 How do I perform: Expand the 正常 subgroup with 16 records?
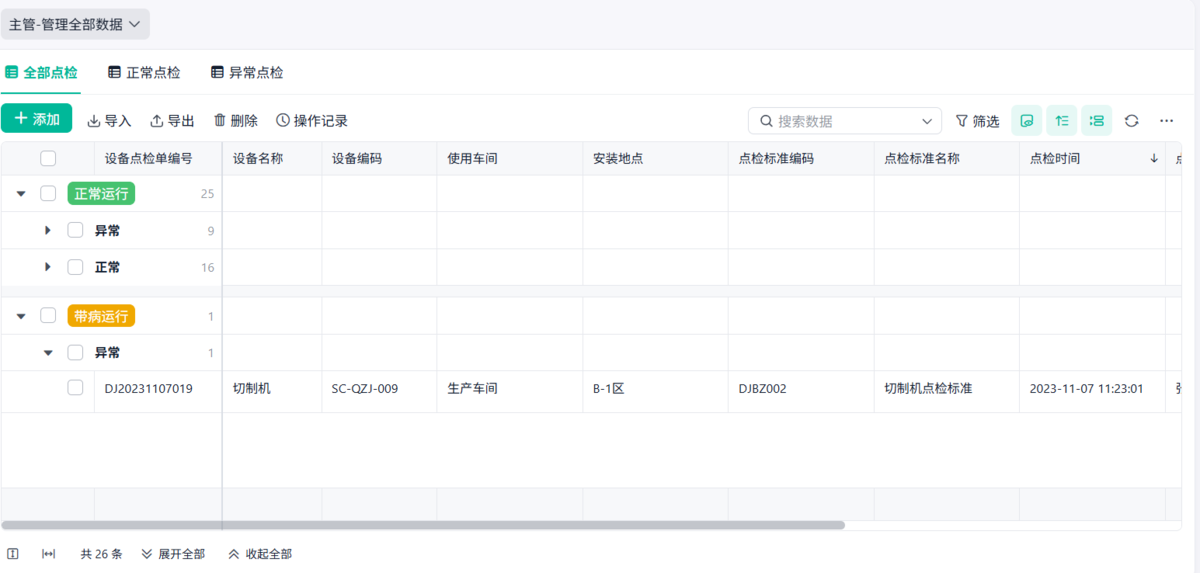tap(48, 267)
